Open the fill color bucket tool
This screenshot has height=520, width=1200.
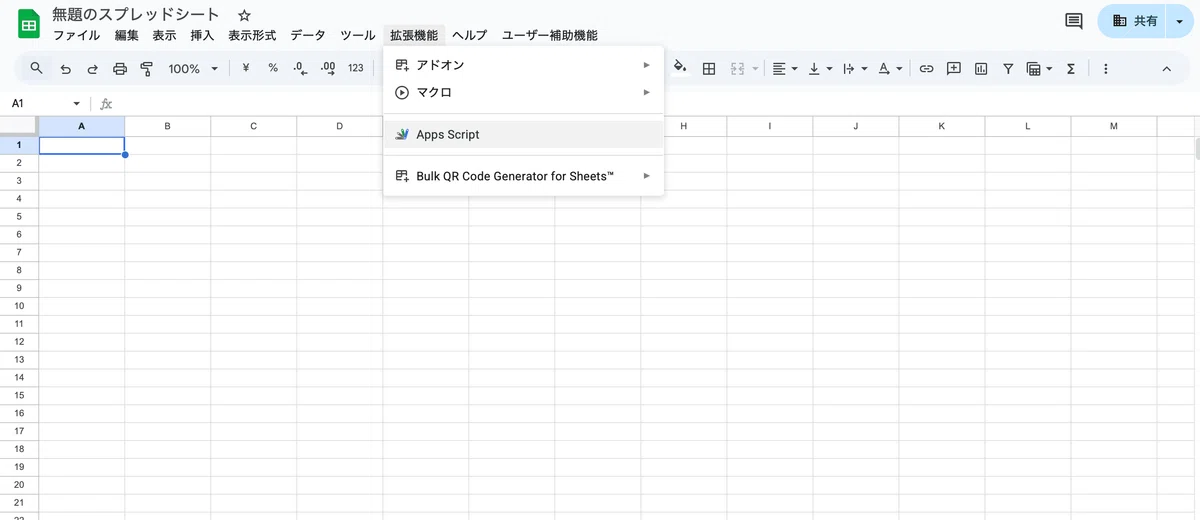point(680,68)
